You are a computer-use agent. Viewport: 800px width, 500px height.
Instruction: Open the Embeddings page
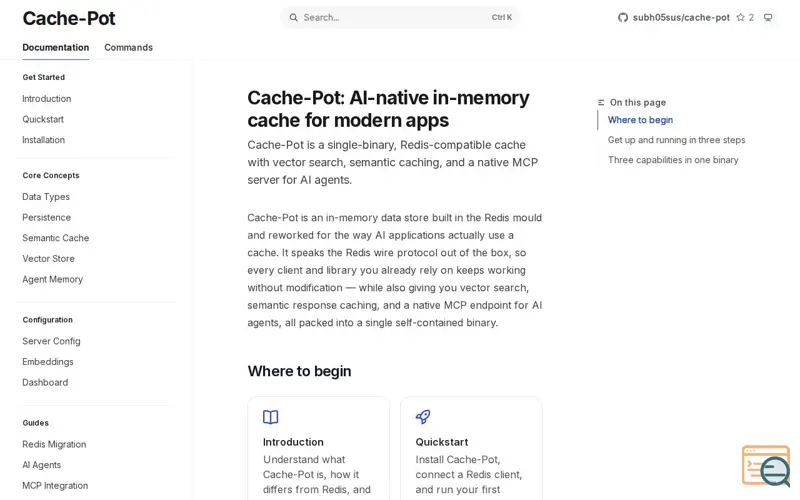(x=48, y=362)
